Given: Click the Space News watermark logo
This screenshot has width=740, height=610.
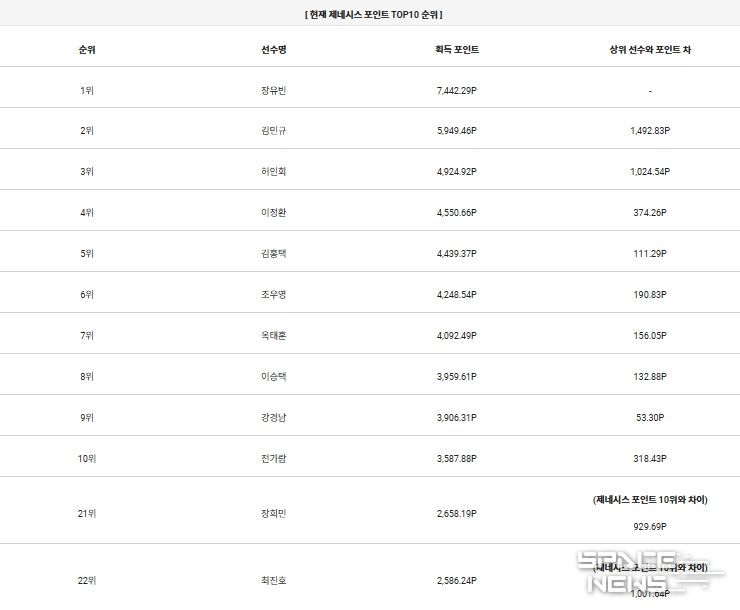Looking at the screenshot, I should click(x=649, y=572).
